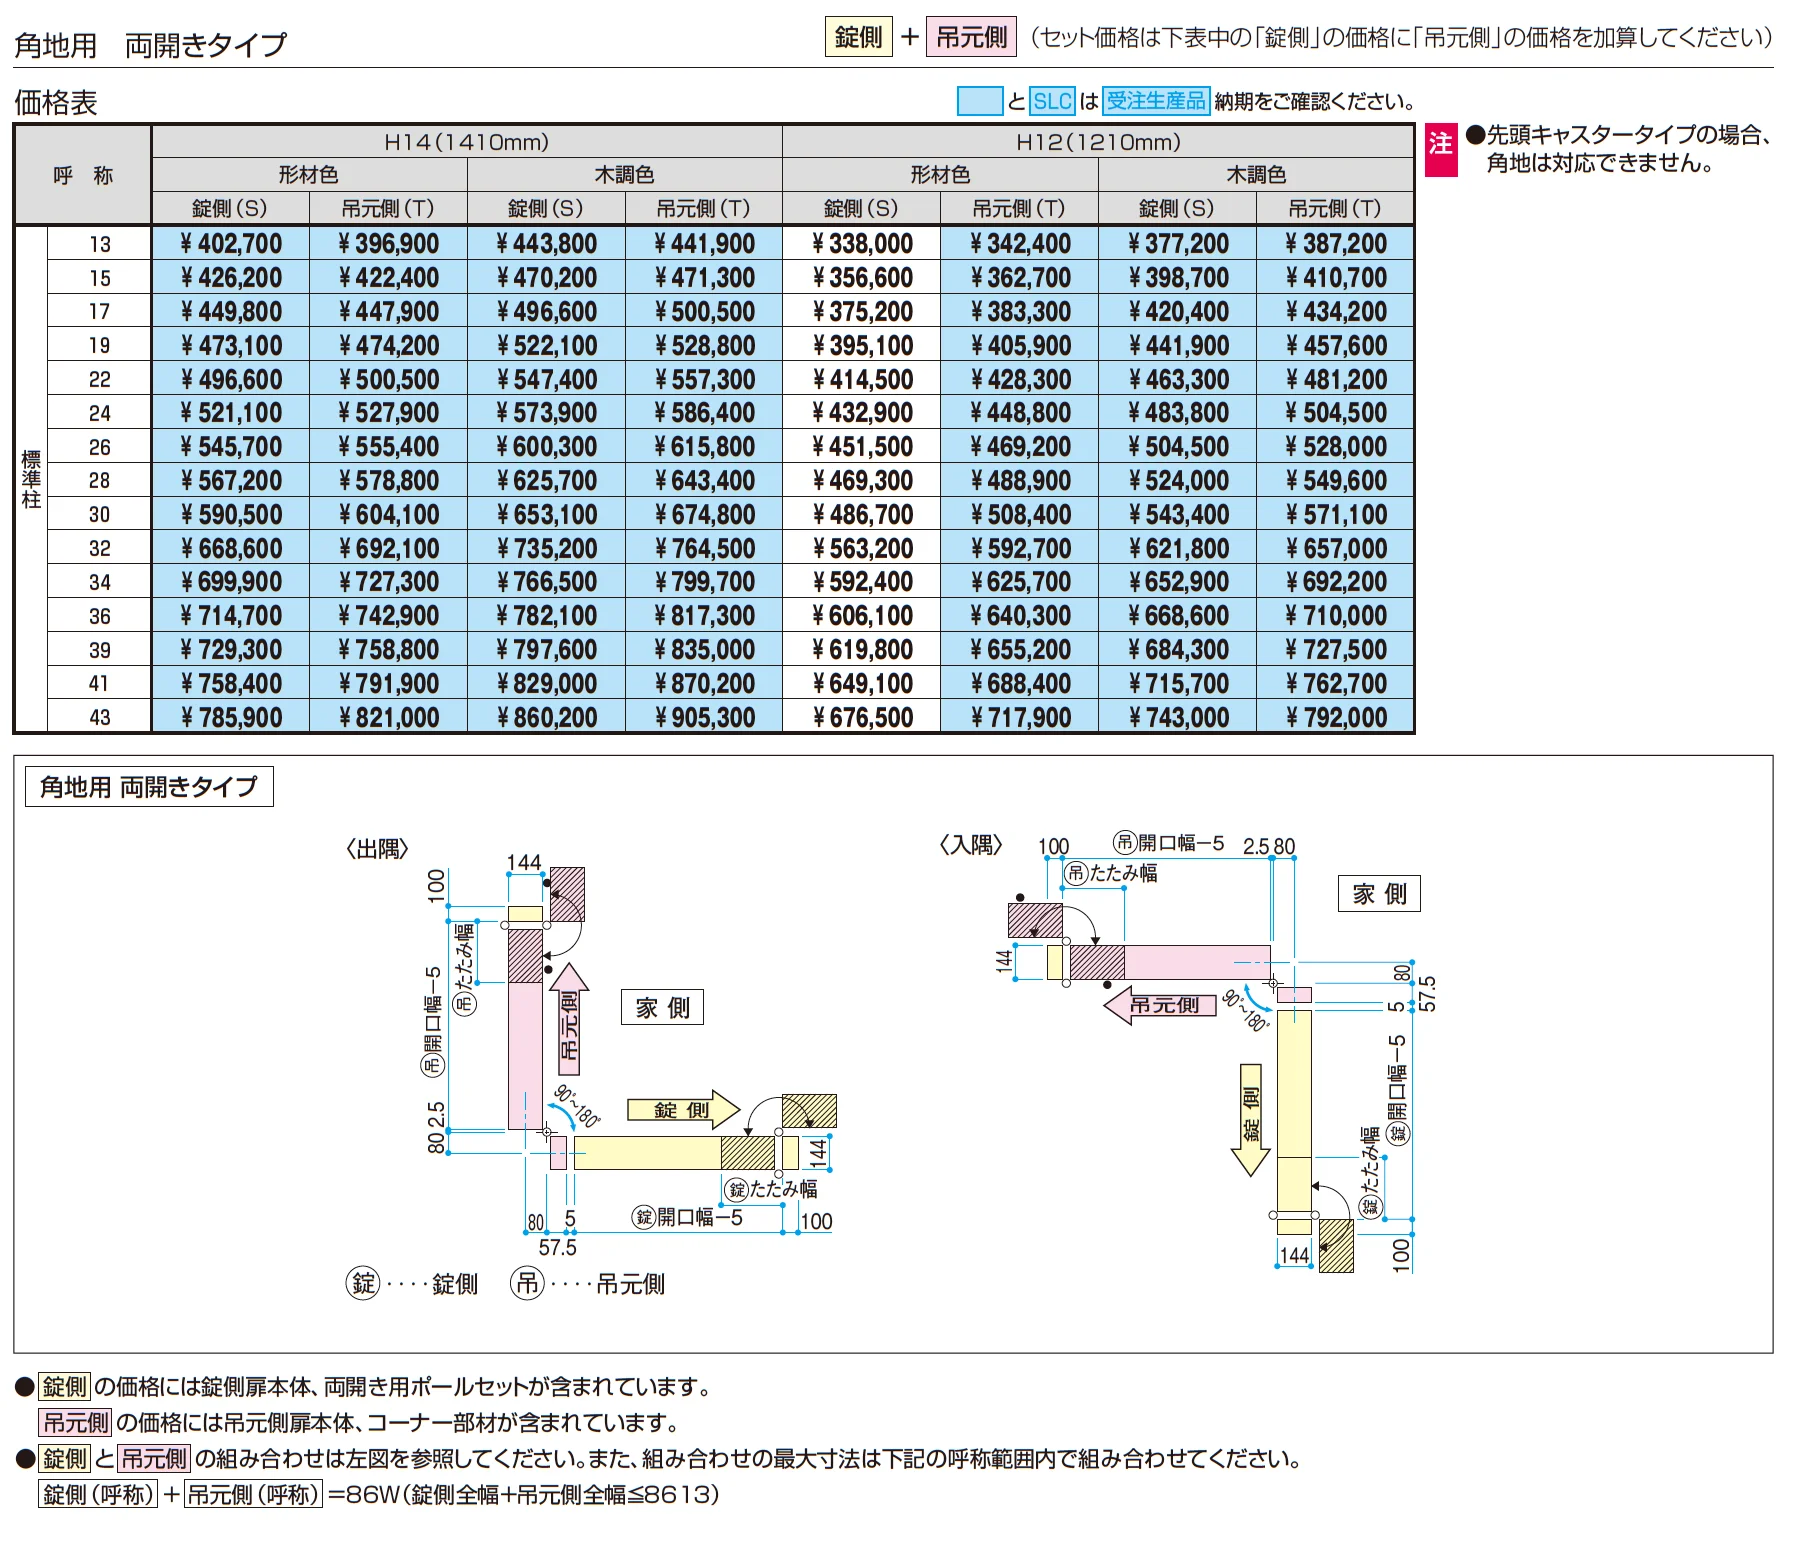Click the ¥590,500 cell

pos(231,515)
